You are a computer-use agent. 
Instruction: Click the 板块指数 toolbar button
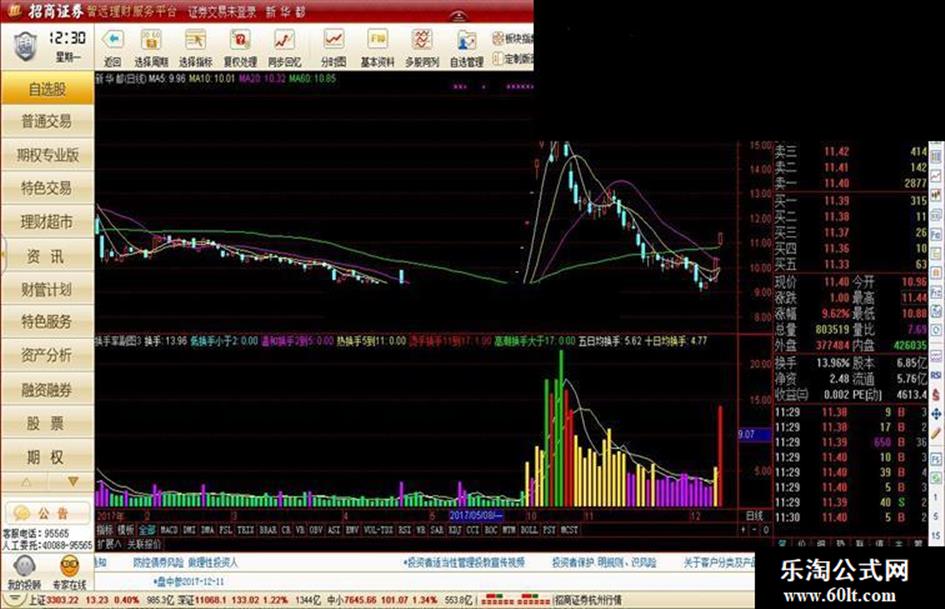(x=512, y=39)
